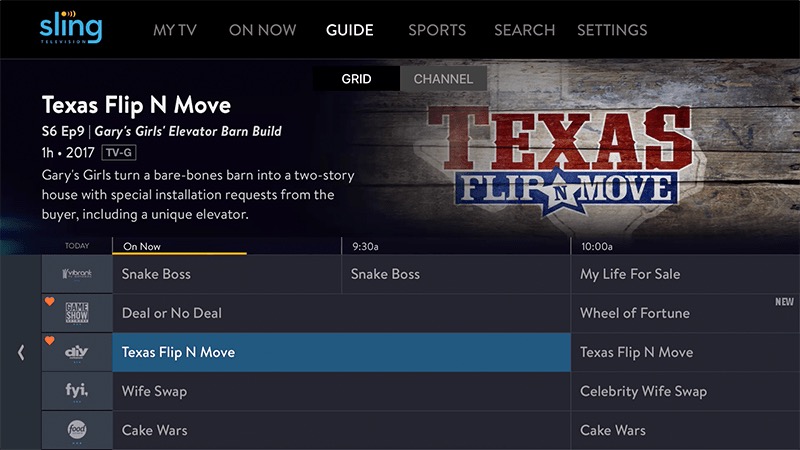Click the Texas Flip N Move title heading
The width and height of the screenshot is (800, 450).
136,105
